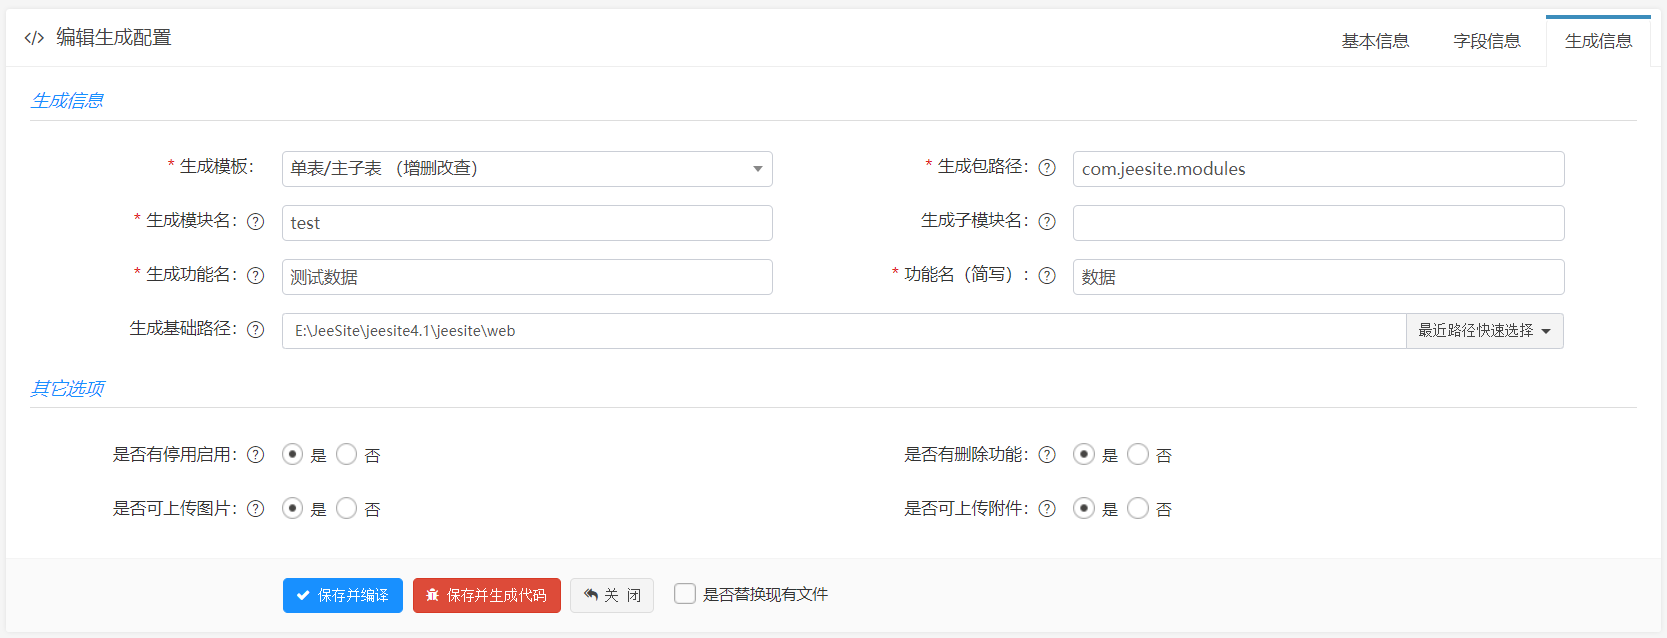Focus the empty 生成子模块名 input
1667x638 pixels.
pos(1318,223)
